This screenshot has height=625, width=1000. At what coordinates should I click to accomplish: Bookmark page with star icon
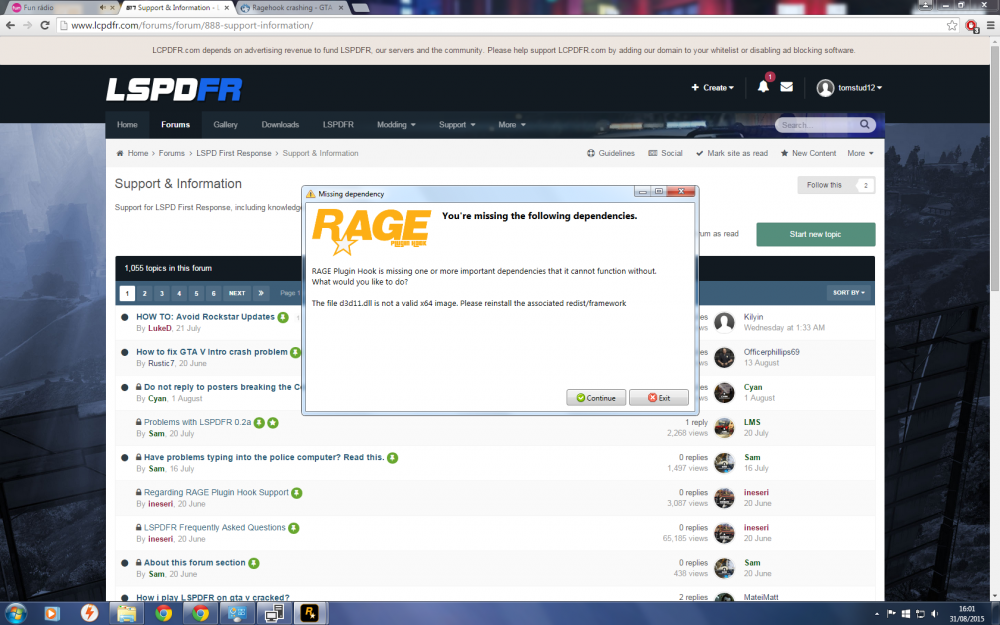click(x=952, y=25)
